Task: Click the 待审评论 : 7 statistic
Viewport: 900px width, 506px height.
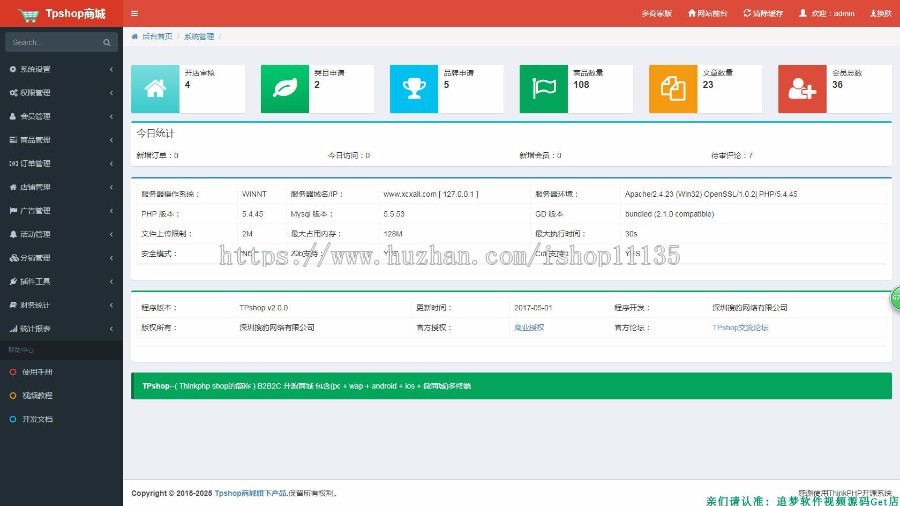Action: tap(732, 155)
